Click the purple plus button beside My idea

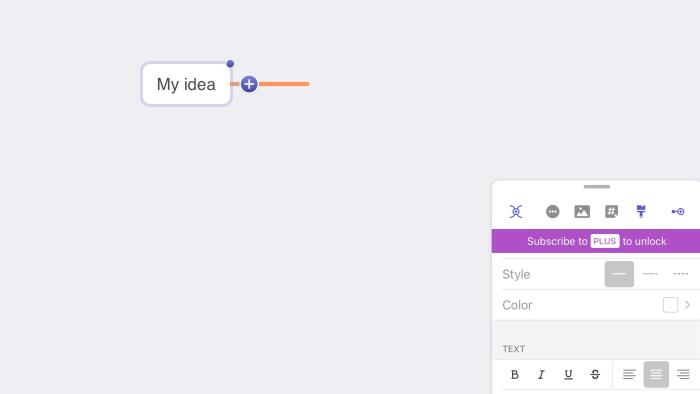(249, 84)
